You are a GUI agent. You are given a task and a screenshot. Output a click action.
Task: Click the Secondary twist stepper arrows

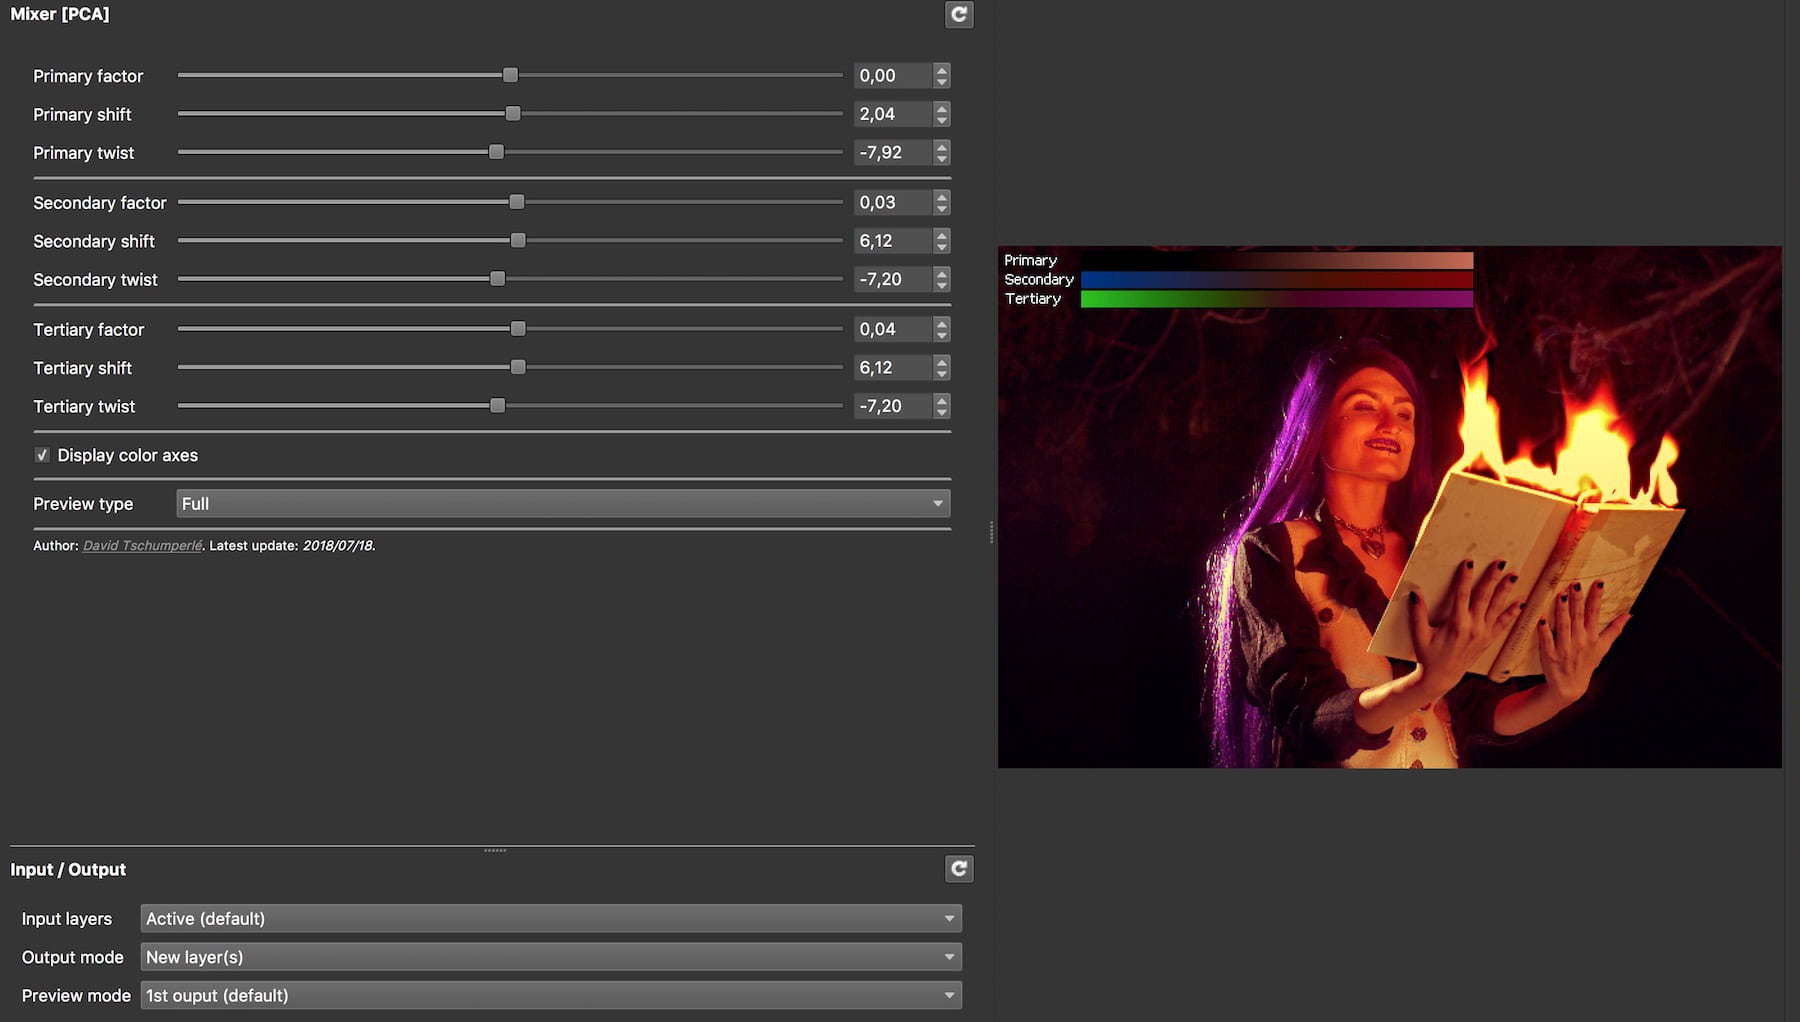click(941, 280)
